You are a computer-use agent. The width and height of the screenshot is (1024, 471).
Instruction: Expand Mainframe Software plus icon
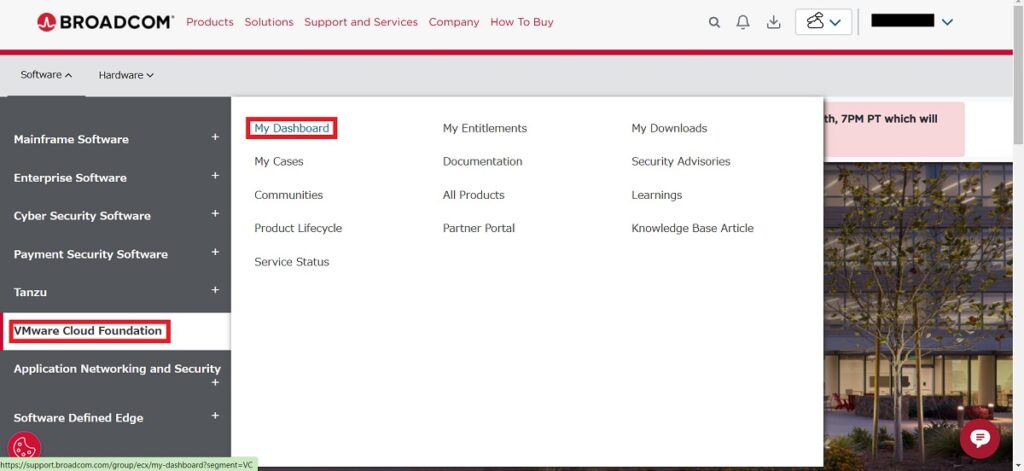point(215,137)
